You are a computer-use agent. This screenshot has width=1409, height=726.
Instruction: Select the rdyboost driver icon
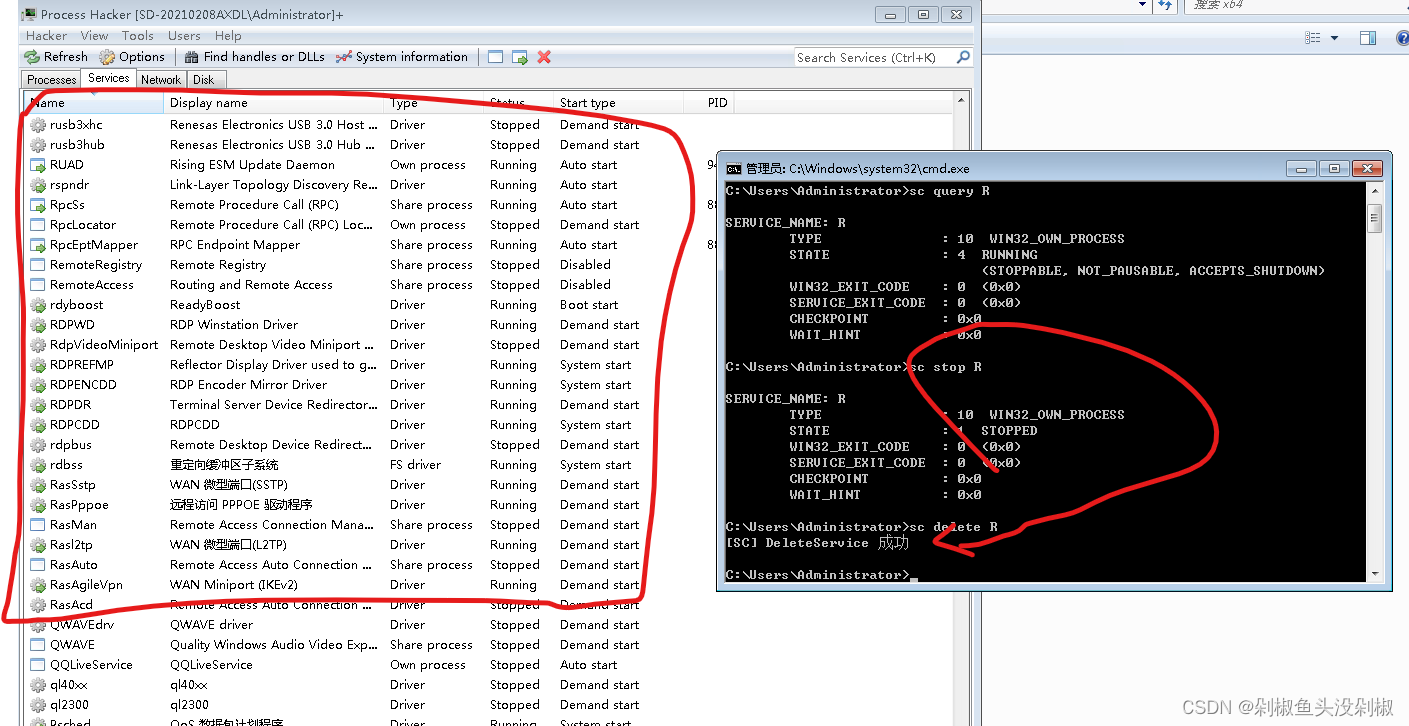(x=38, y=305)
